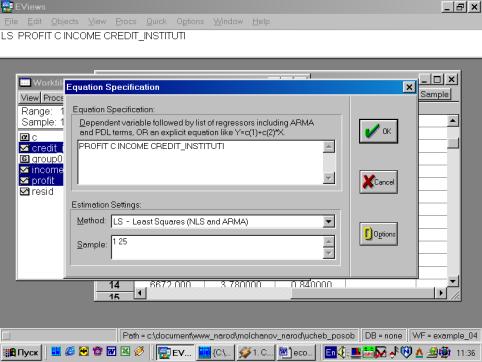Open estimation Options button
The height and width of the screenshot is (362, 482).
point(378,234)
